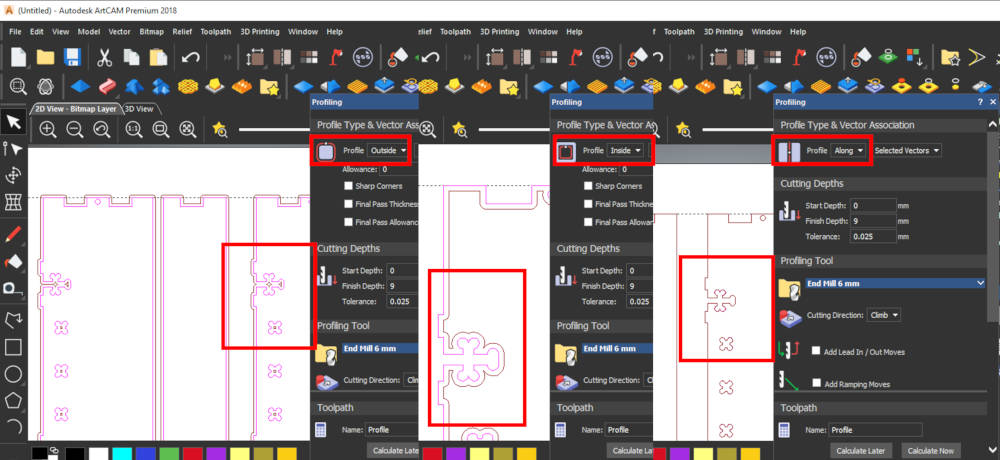The width and height of the screenshot is (1000, 460).
Task: Select the Flood Fill bucket tool
Action: coord(14,262)
